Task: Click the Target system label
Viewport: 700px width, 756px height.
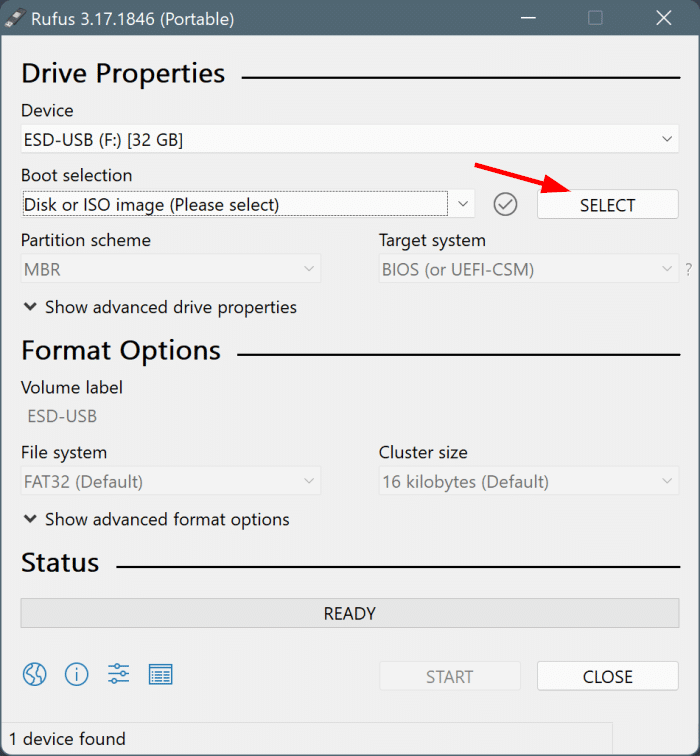Action: point(432,241)
